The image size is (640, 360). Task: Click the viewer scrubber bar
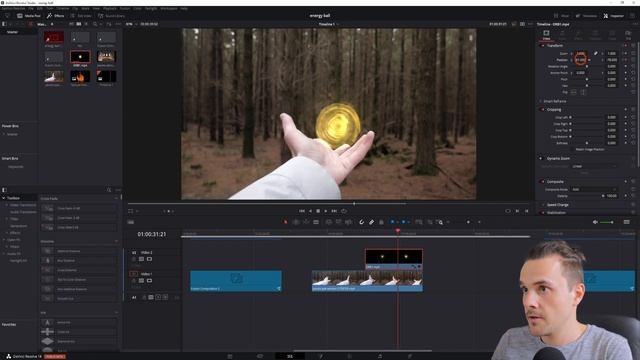[x=328, y=203]
